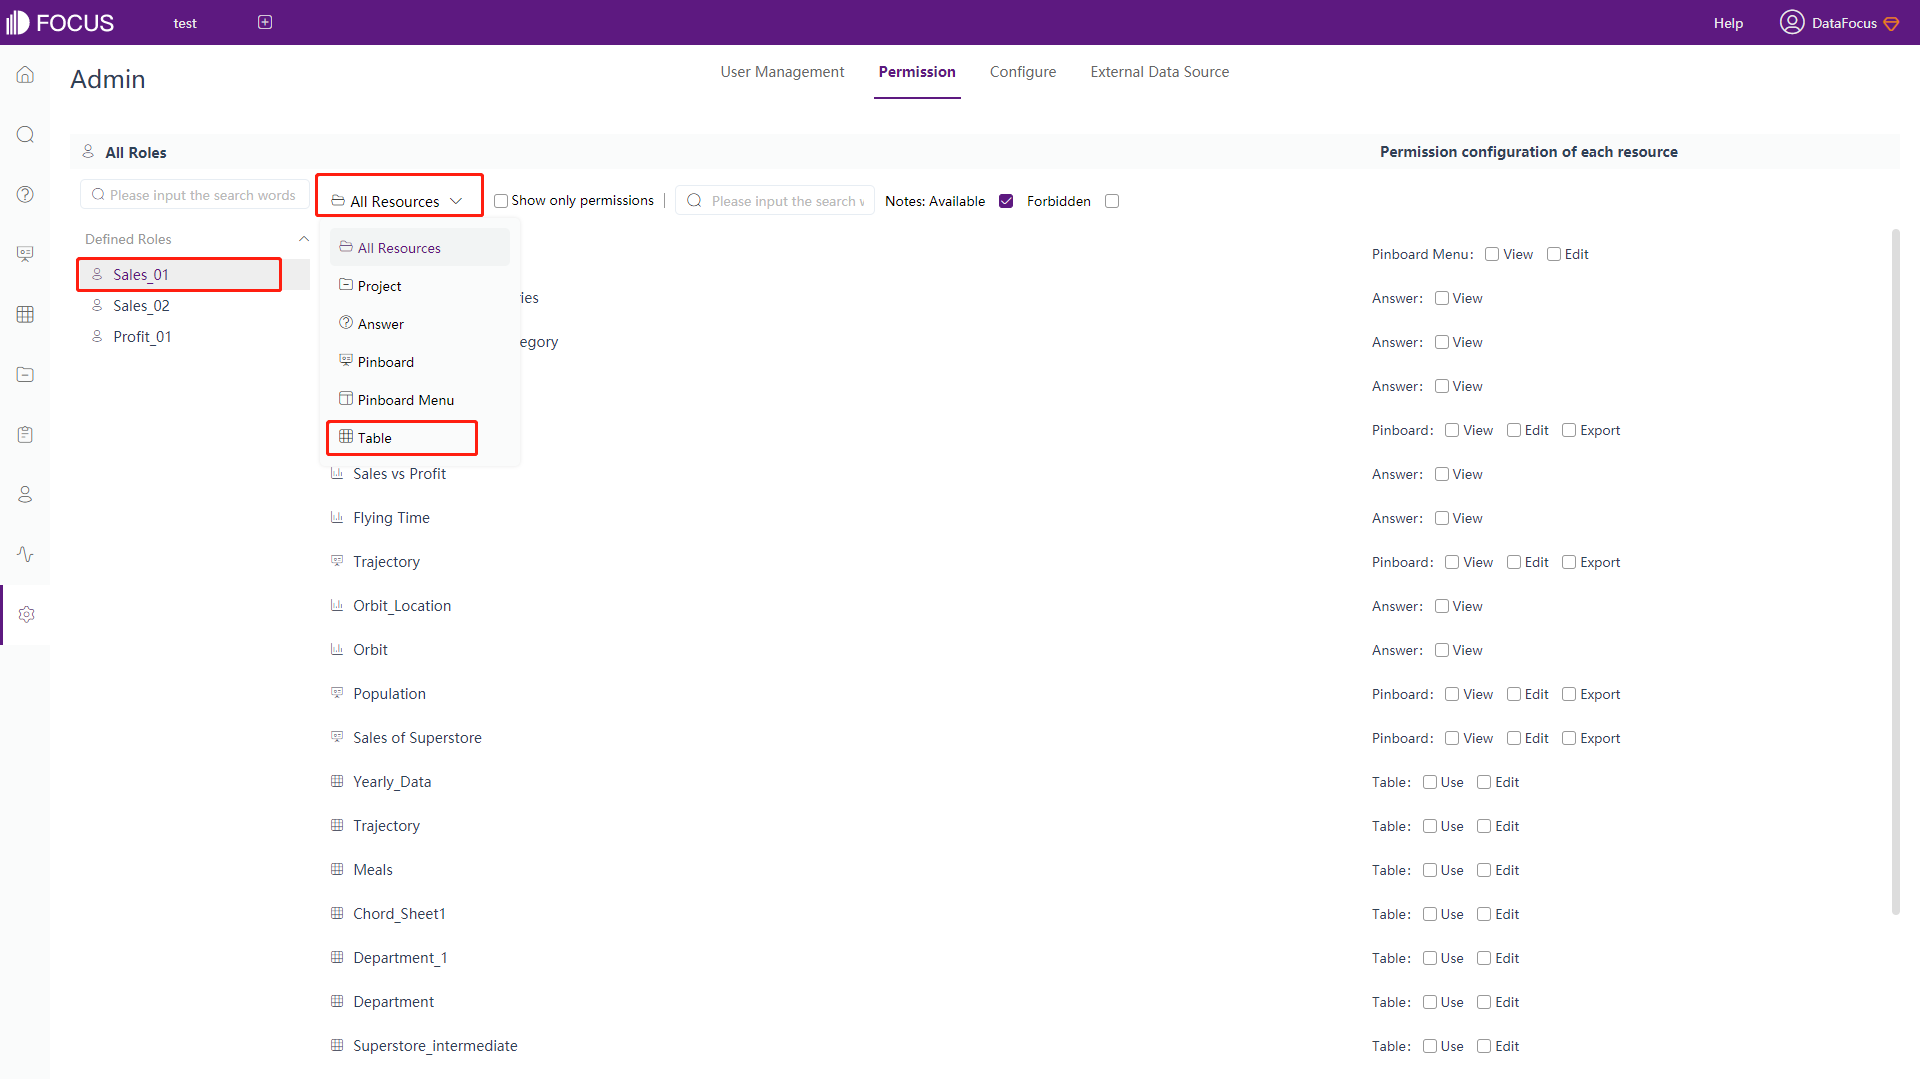Click the magnifier icon in resource search
The height and width of the screenshot is (1079, 1920).
point(694,200)
